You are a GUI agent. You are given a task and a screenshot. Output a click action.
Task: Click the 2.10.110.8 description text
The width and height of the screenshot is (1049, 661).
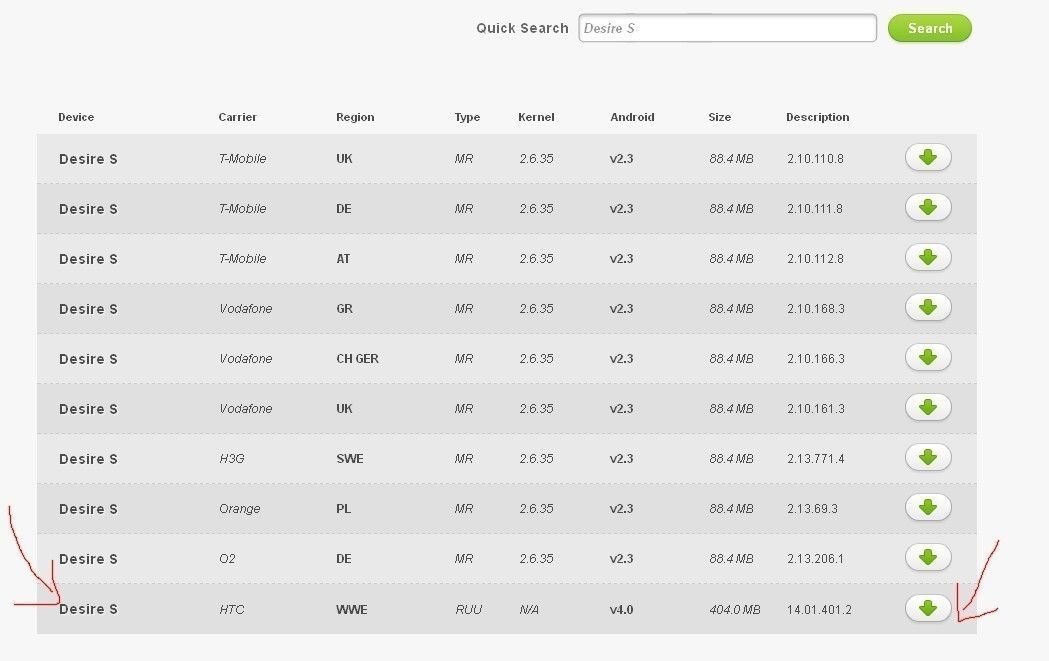(x=816, y=159)
